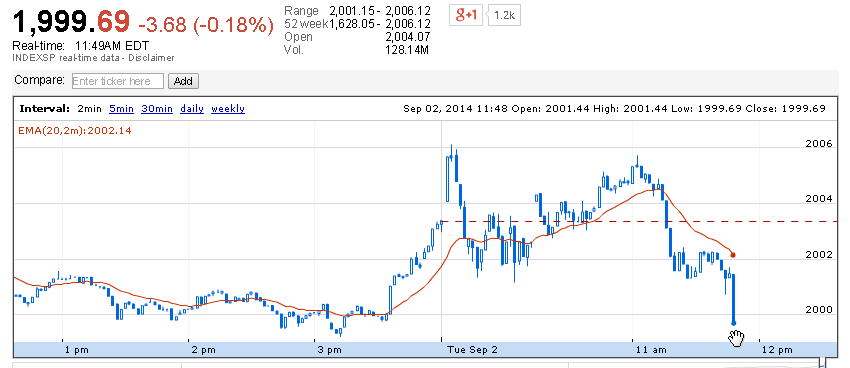Switch chart to weekly interval

[x=228, y=109]
